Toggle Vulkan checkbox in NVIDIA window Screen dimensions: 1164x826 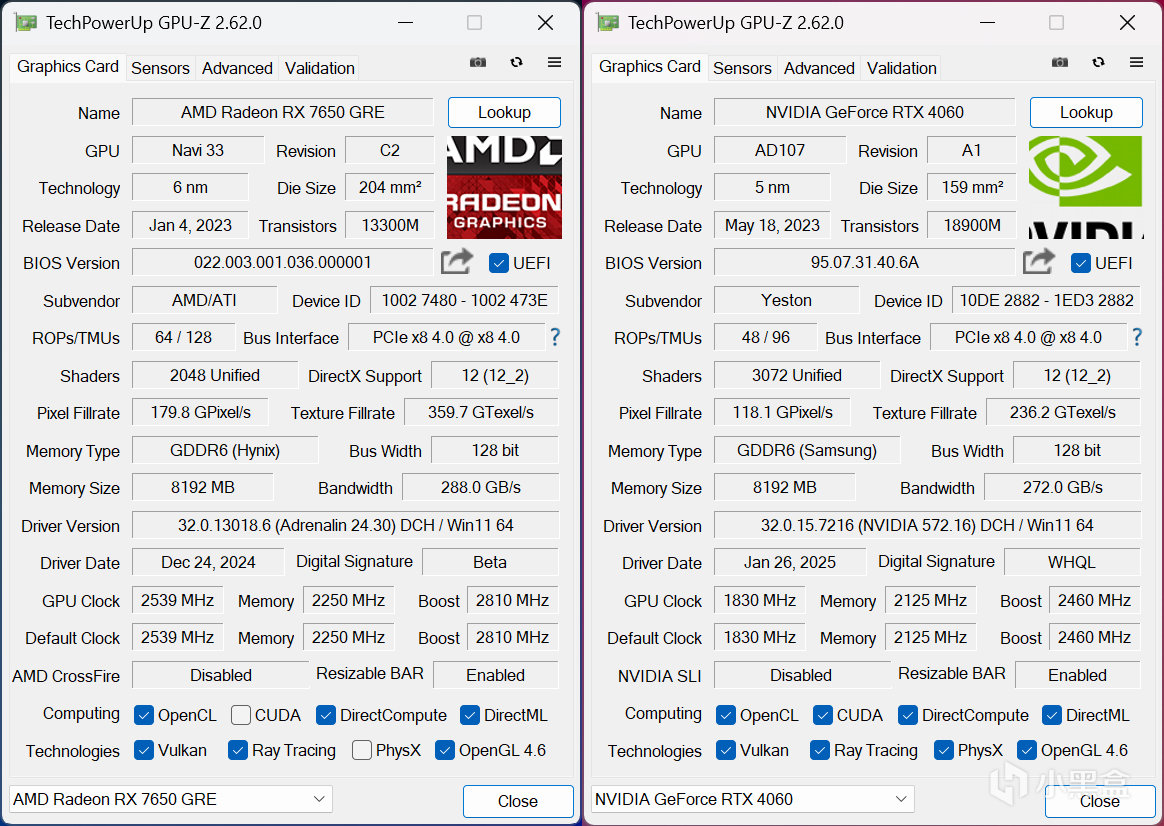[x=725, y=750]
